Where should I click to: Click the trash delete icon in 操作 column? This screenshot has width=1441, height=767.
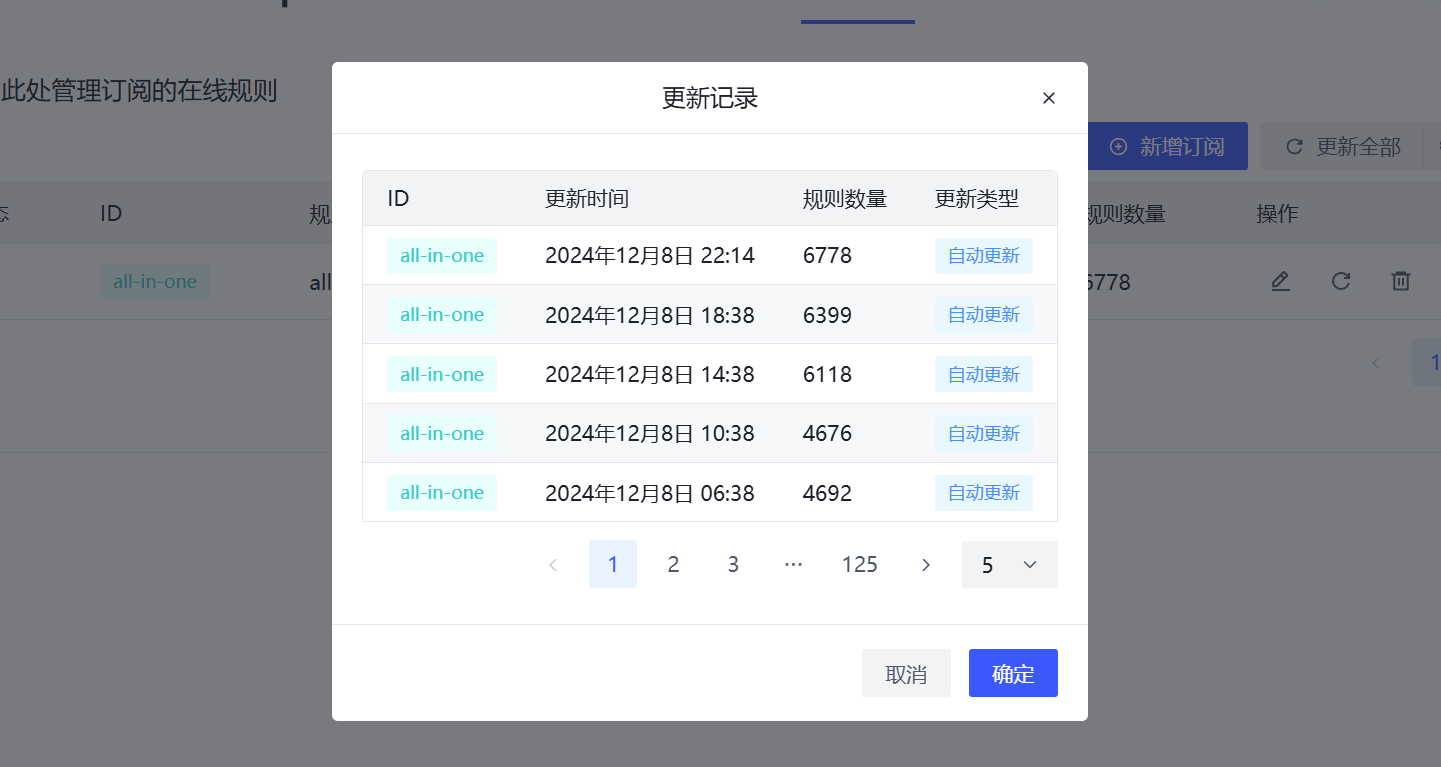click(x=1401, y=282)
